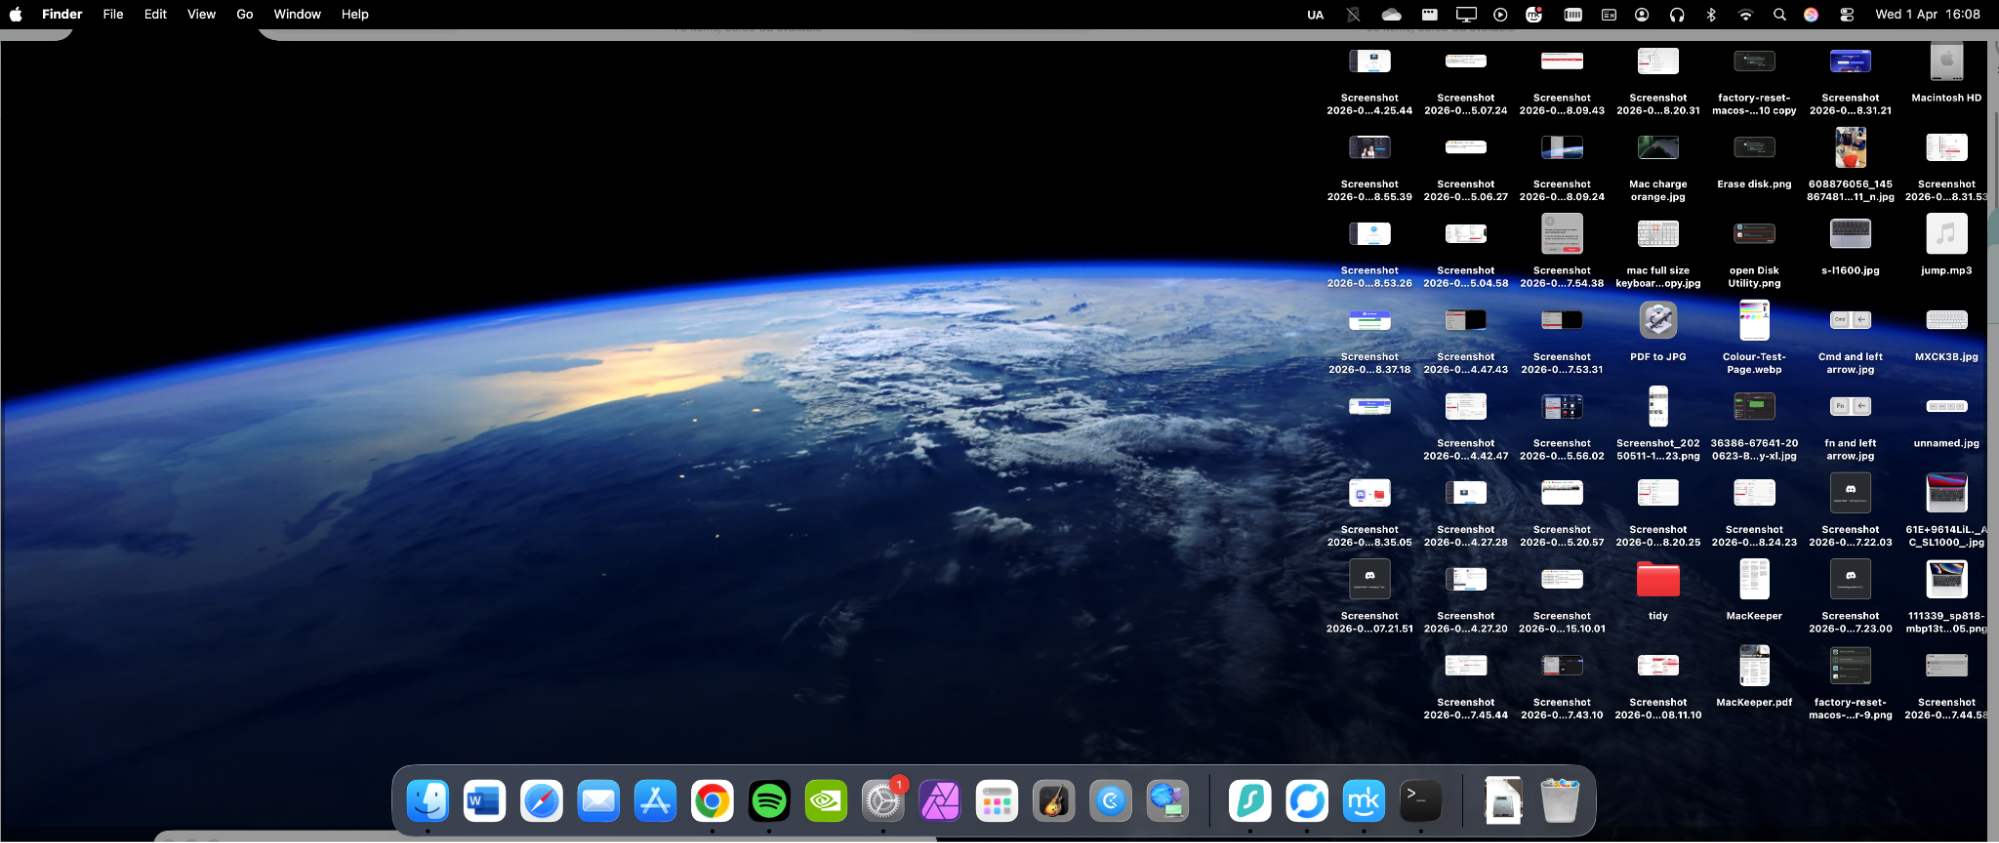Open the colorful grid apps icon in Dock

pyautogui.click(x=997, y=801)
